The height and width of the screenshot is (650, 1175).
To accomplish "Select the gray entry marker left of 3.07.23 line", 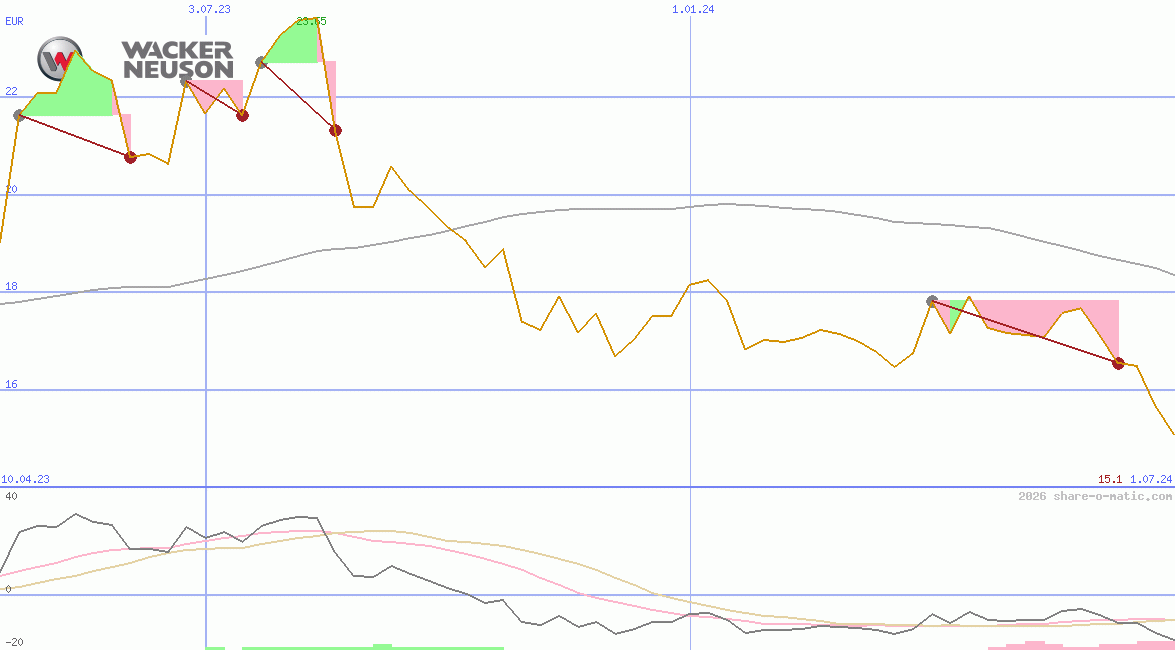I will (x=185, y=81).
